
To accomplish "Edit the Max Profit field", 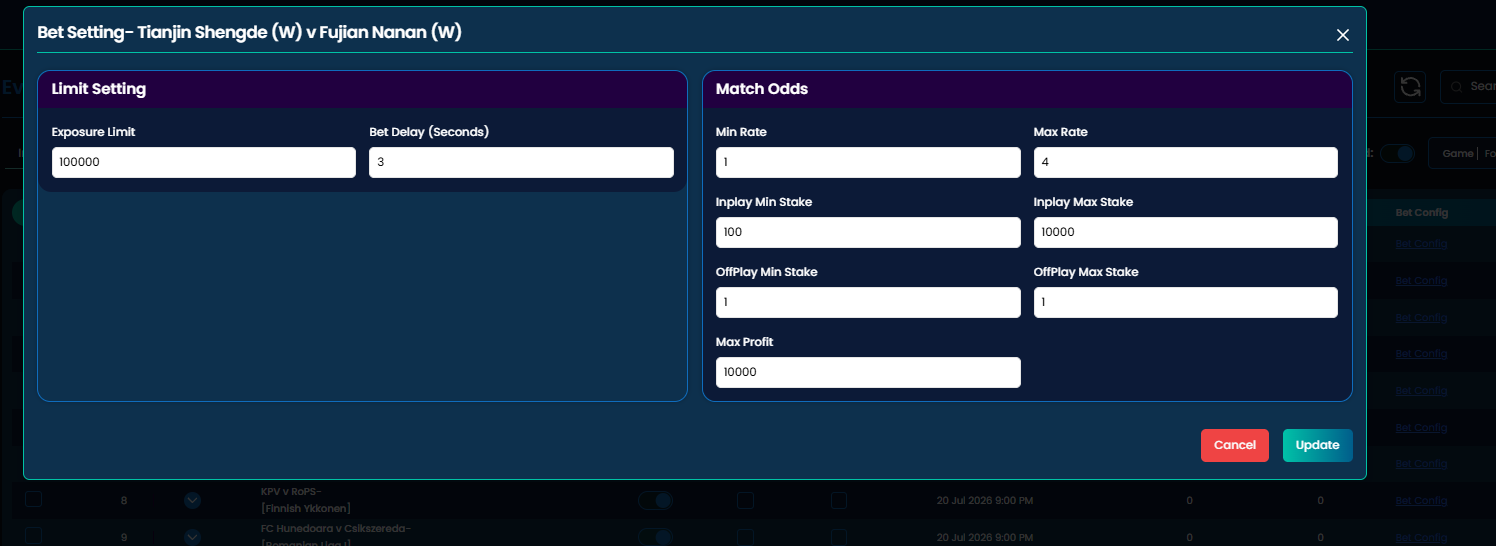I will (868, 372).
